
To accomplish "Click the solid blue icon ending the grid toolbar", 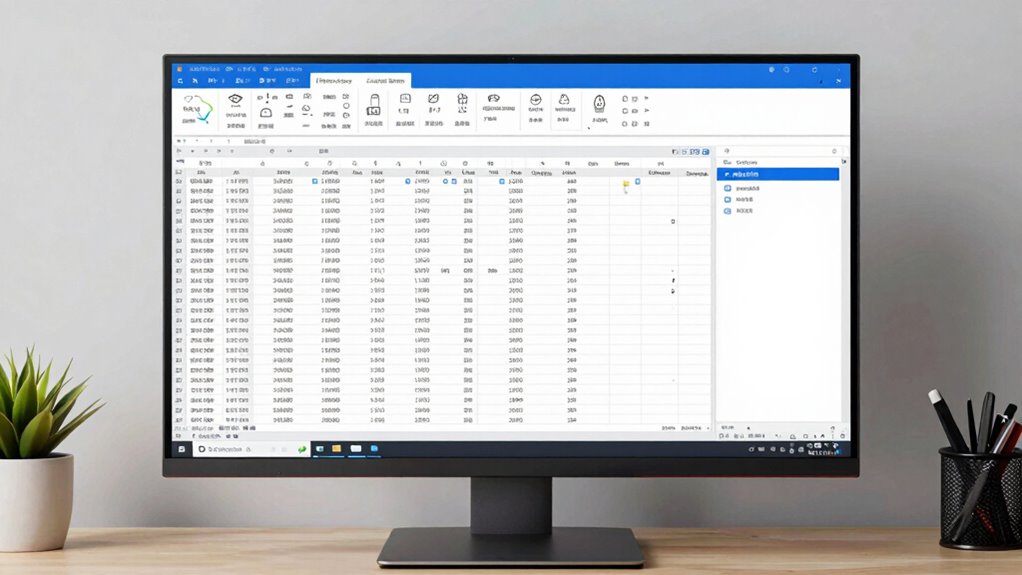I will coord(706,152).
